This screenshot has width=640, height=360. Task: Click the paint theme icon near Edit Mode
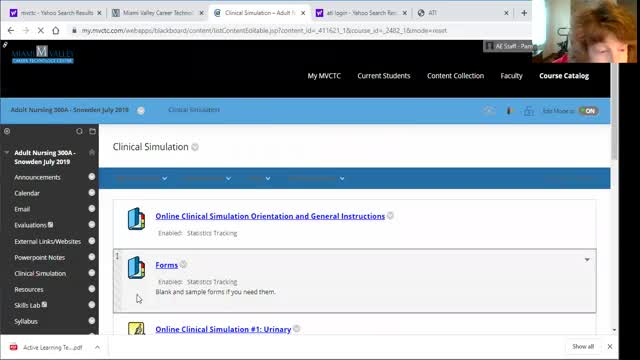click(509, 111)
